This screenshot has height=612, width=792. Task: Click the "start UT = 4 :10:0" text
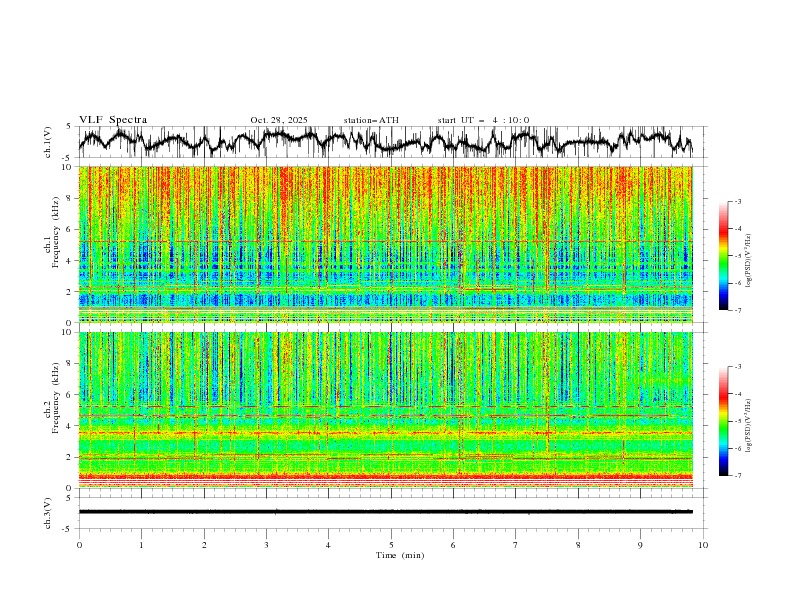[x=483, y=120]
